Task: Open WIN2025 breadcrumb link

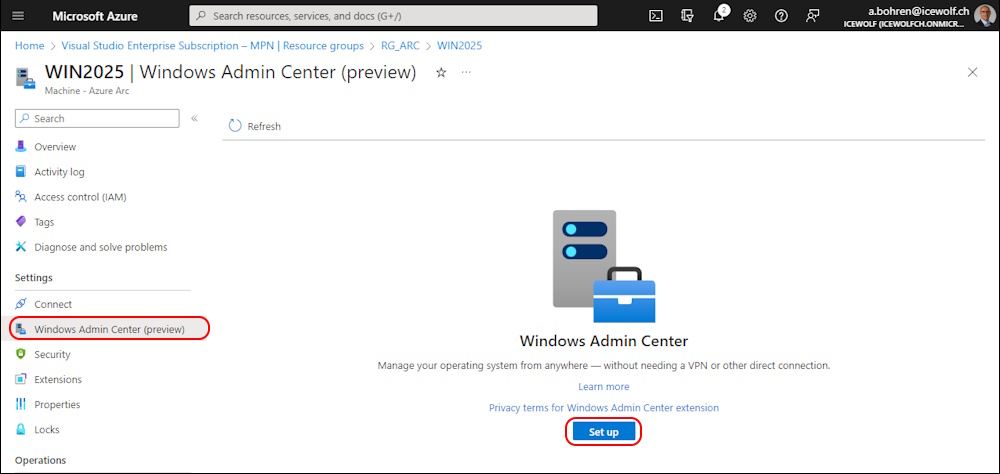Action: pos(459,46)
